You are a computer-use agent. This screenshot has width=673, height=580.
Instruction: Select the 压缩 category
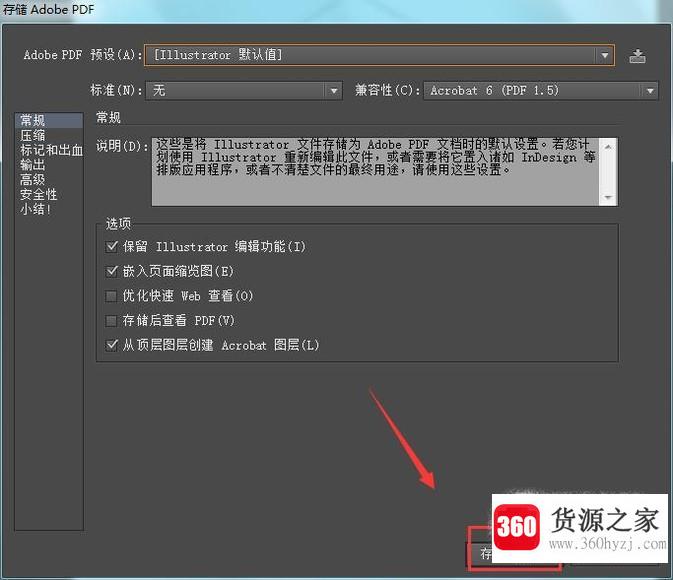click(49, 136)
